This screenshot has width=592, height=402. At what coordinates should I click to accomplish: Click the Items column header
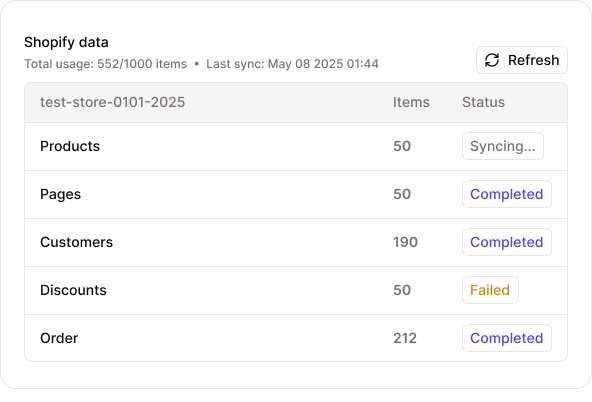click(411, 102)
